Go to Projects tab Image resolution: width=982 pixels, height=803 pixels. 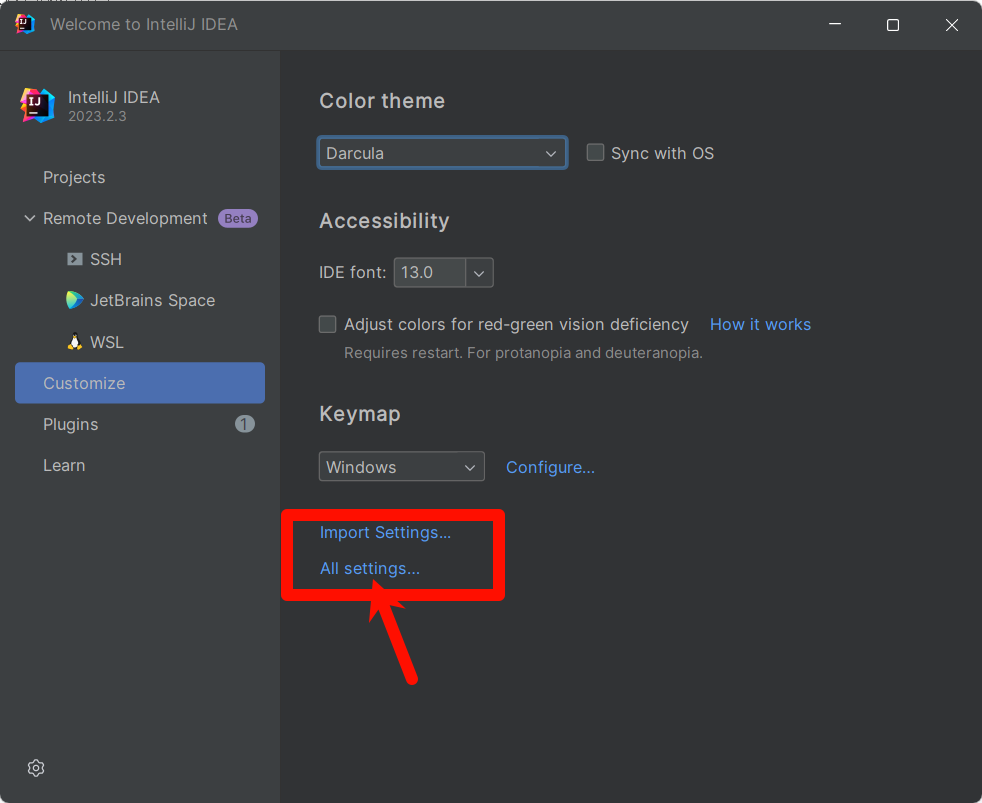coord(74,177)
